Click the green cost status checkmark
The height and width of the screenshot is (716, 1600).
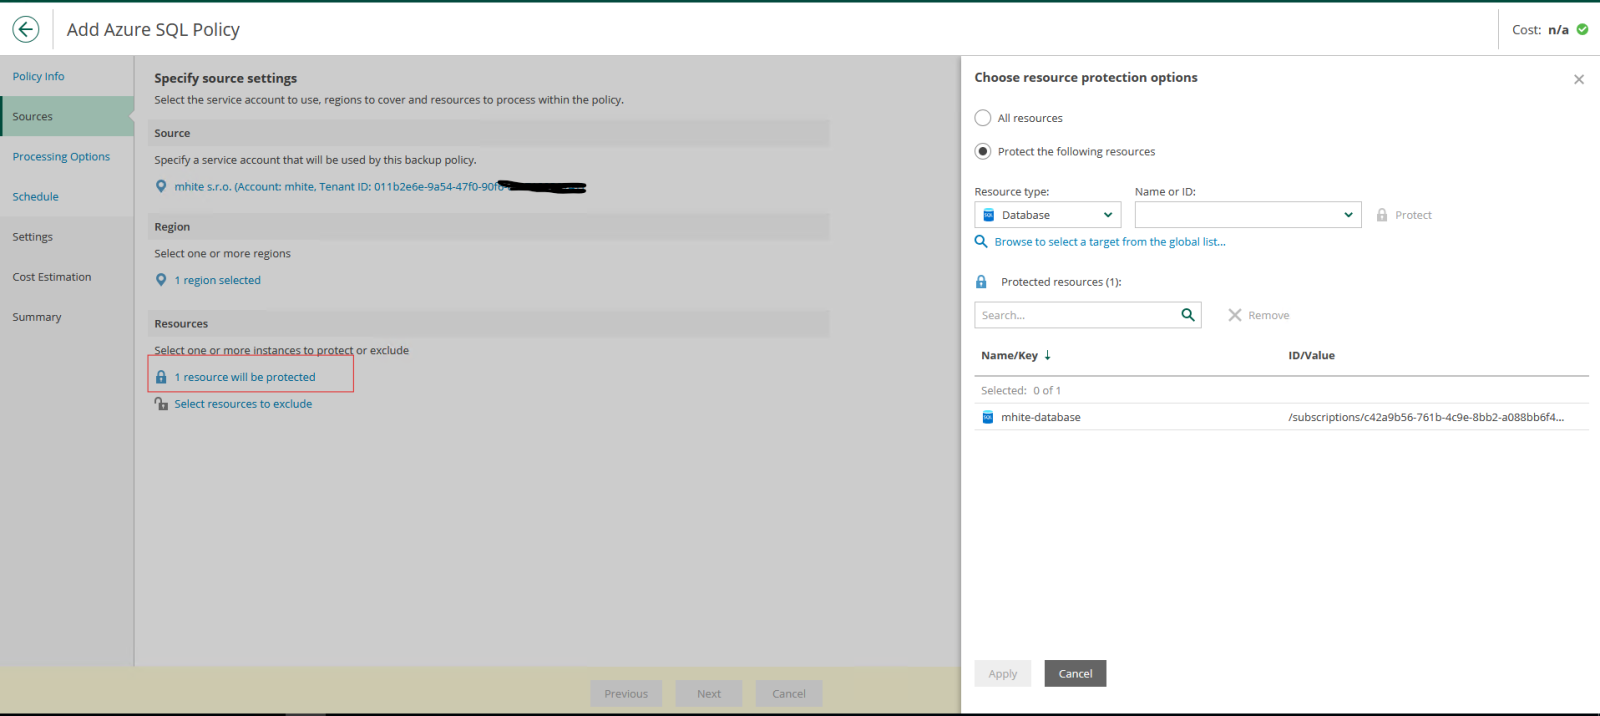point(1582,29)
